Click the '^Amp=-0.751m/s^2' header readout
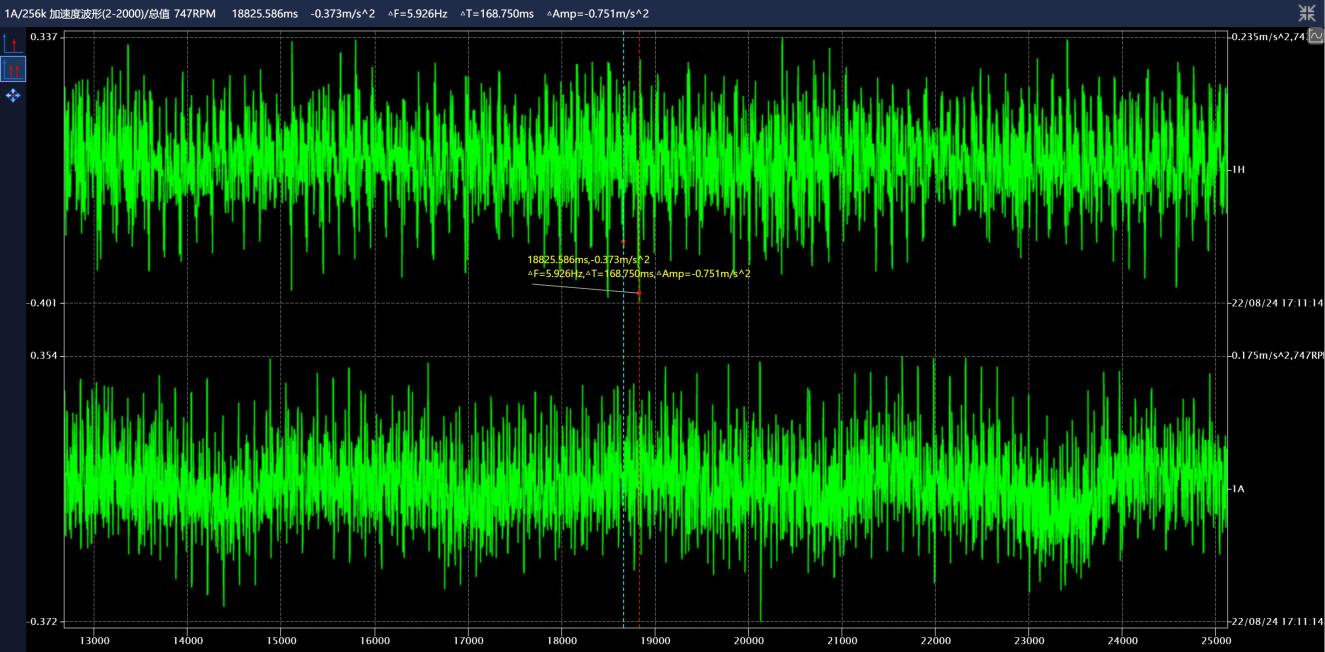 (597, 13)
